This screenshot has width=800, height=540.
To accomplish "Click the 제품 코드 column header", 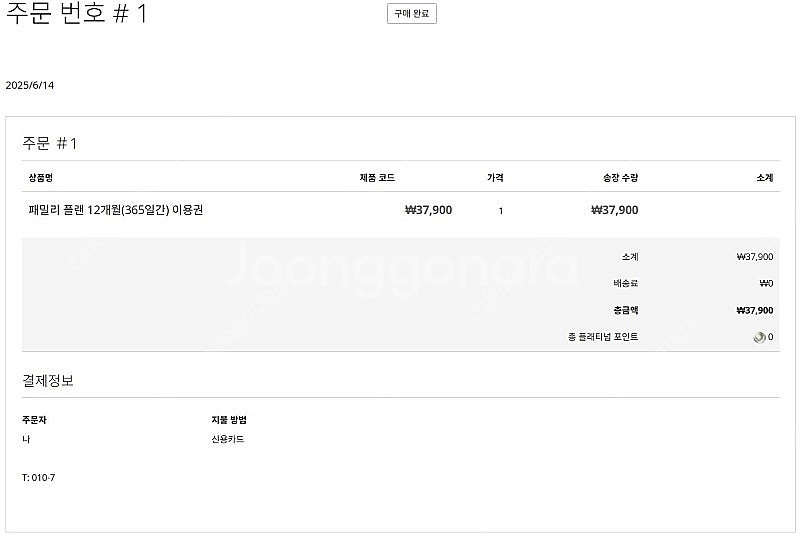I will coord(377,178).
